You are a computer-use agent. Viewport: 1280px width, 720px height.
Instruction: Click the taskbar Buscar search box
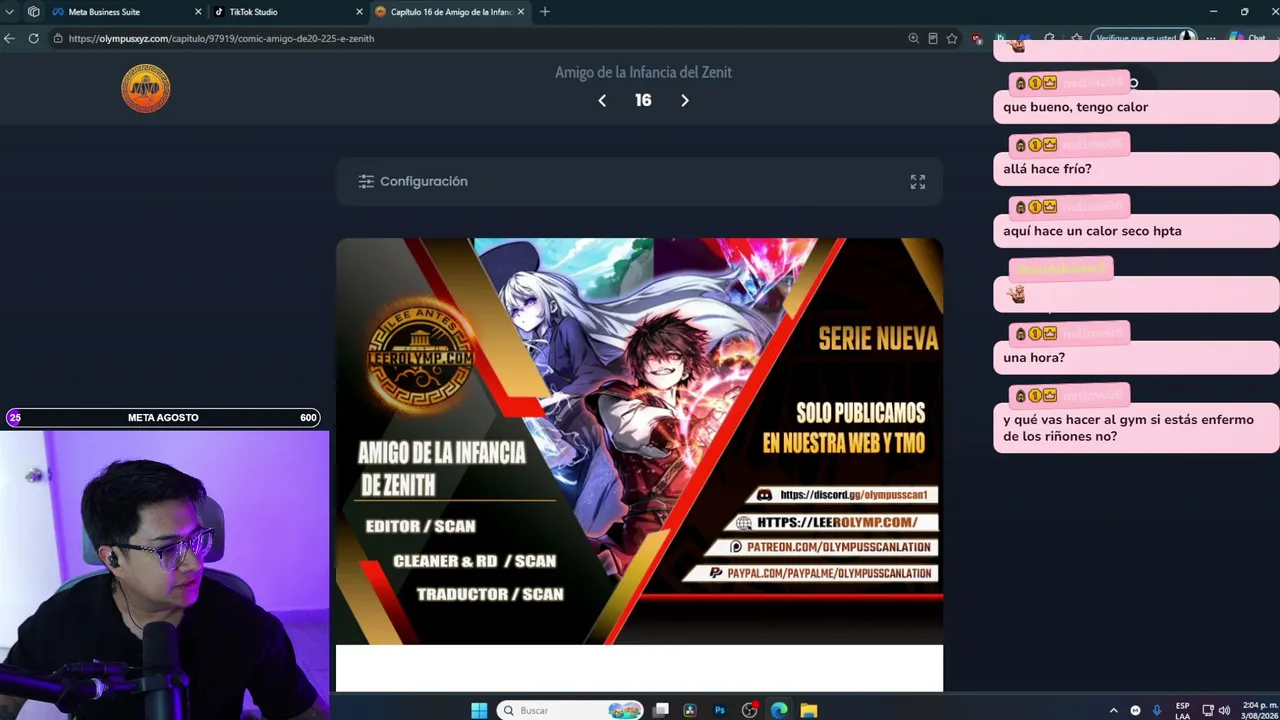(x=570, y=710)
